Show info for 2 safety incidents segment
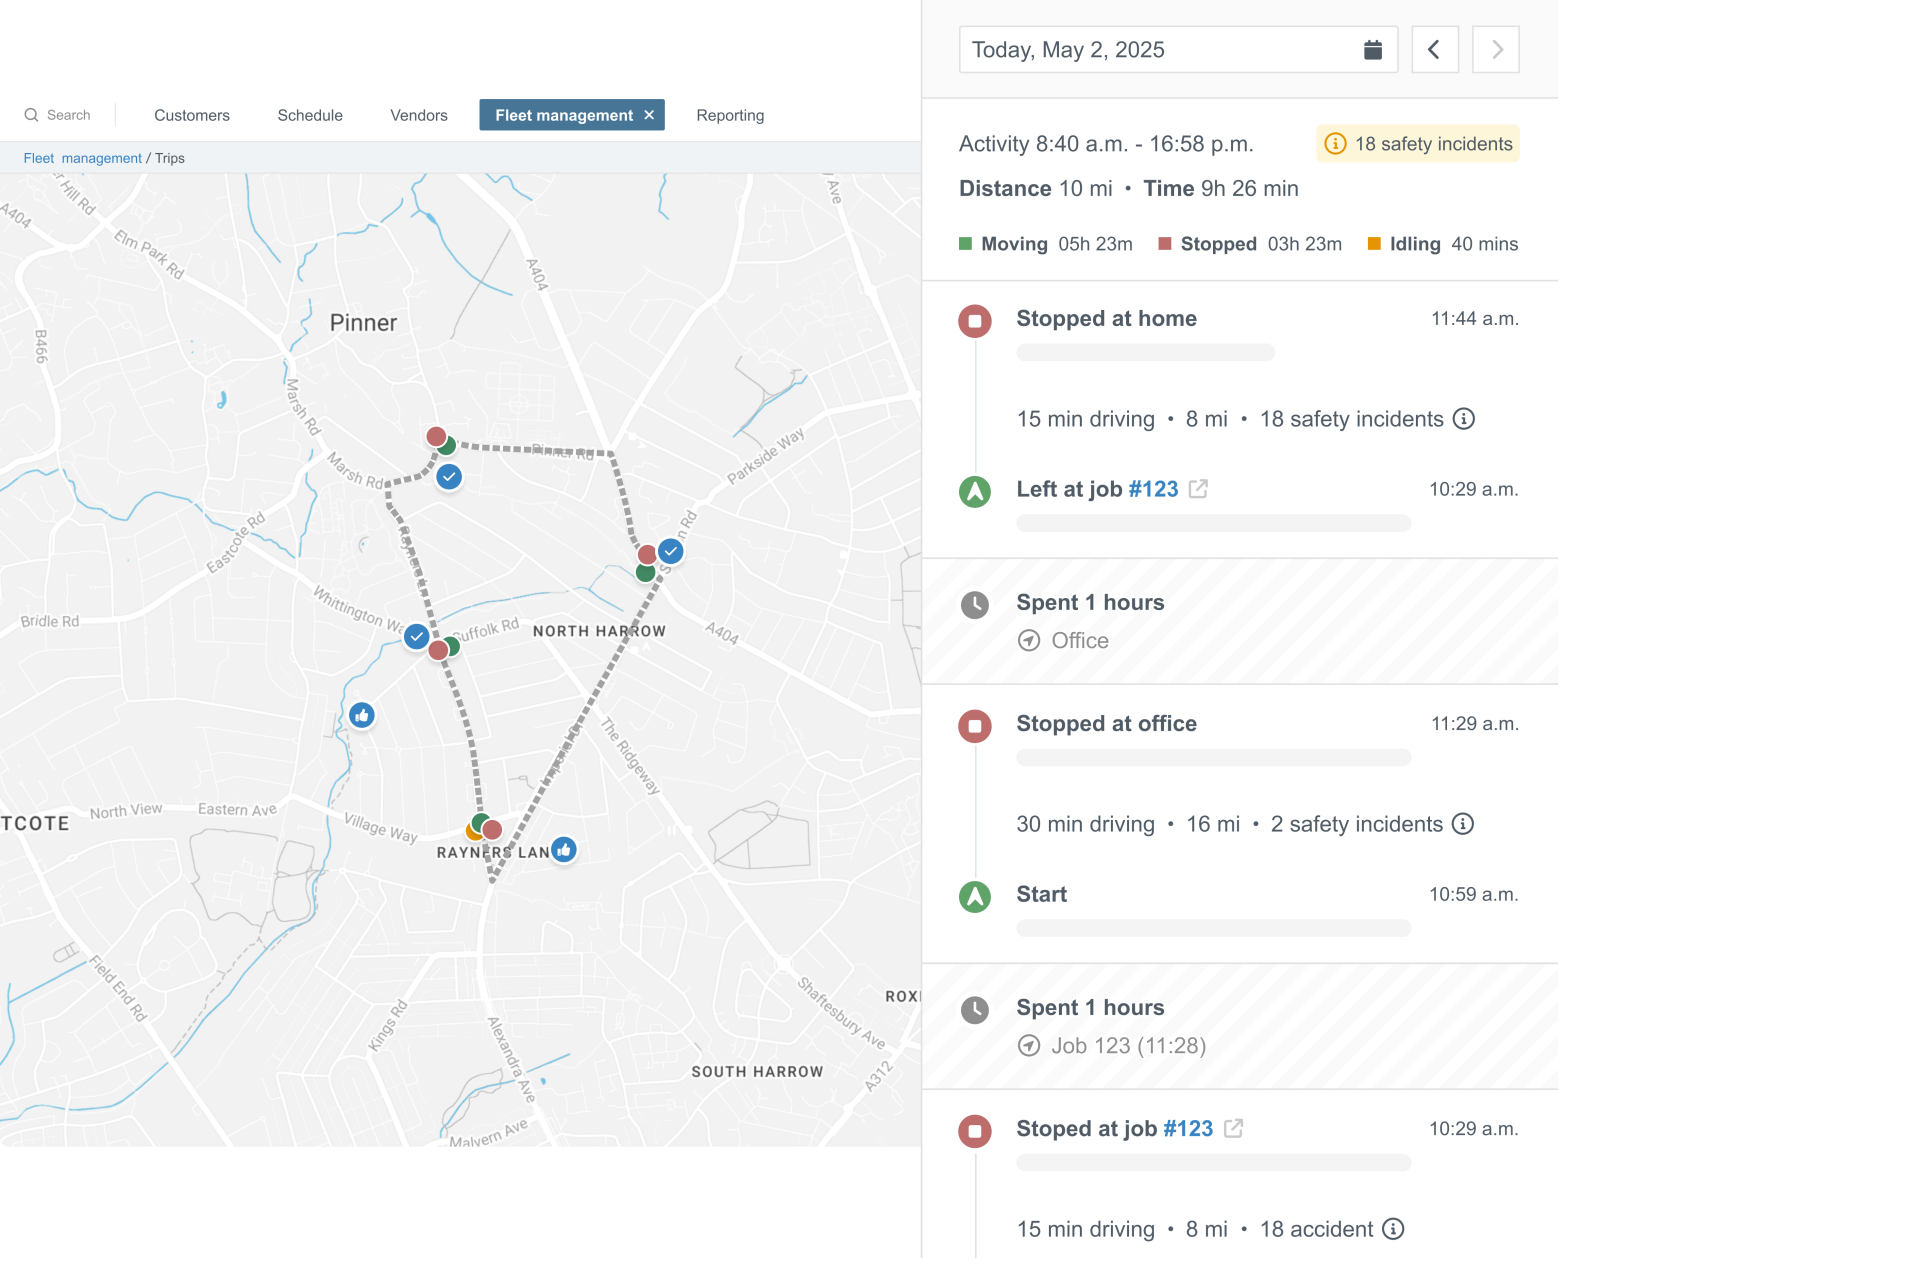Image resolution: width=1920 pixels, height=1265 pixels. coord(1463,824)
